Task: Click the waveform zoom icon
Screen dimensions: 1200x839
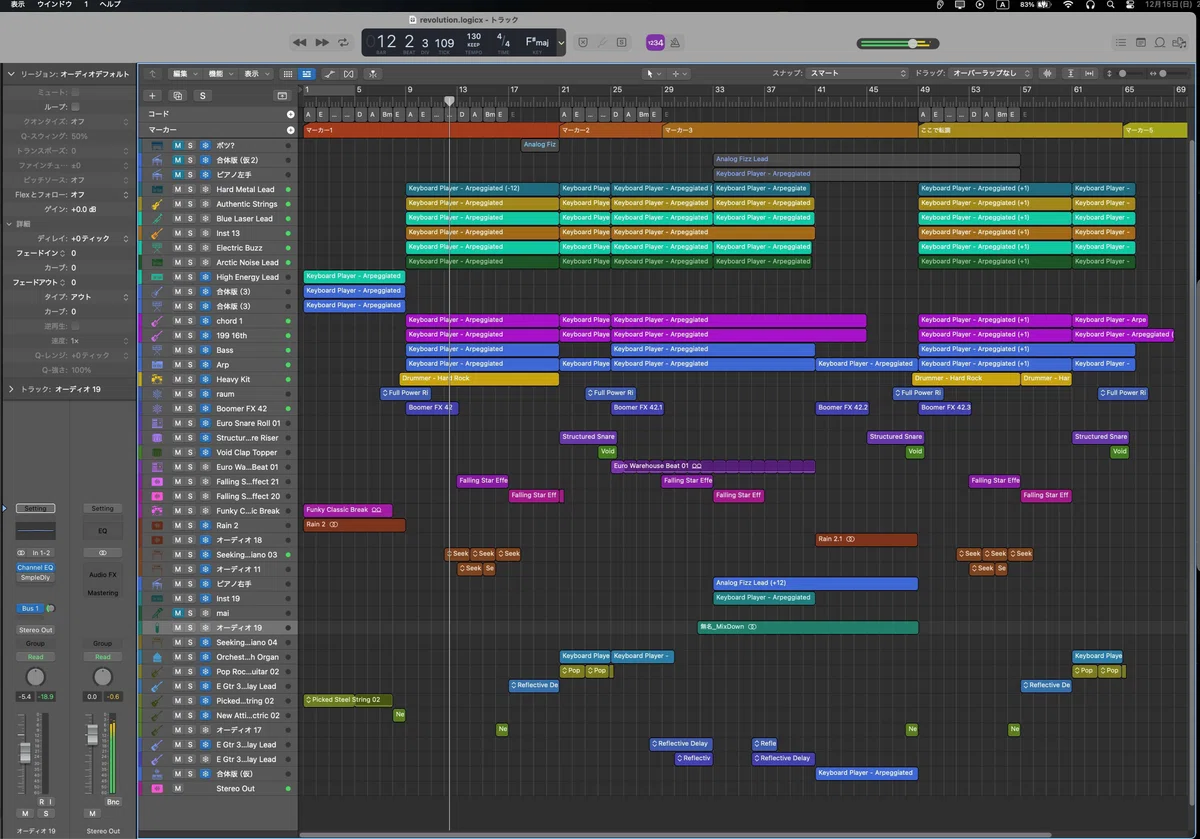Action: [x=1048, y=73]
